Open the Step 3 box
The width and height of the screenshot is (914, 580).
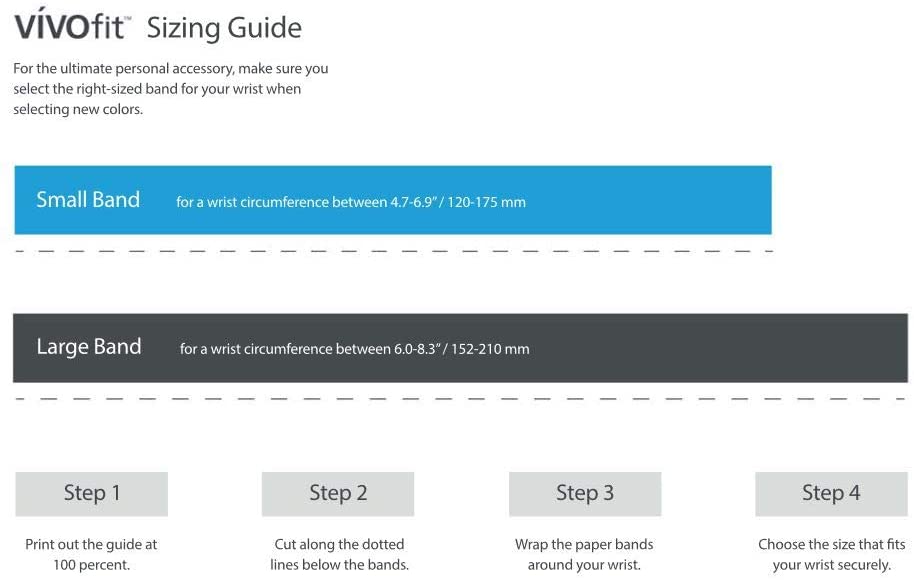coord(585,493)
